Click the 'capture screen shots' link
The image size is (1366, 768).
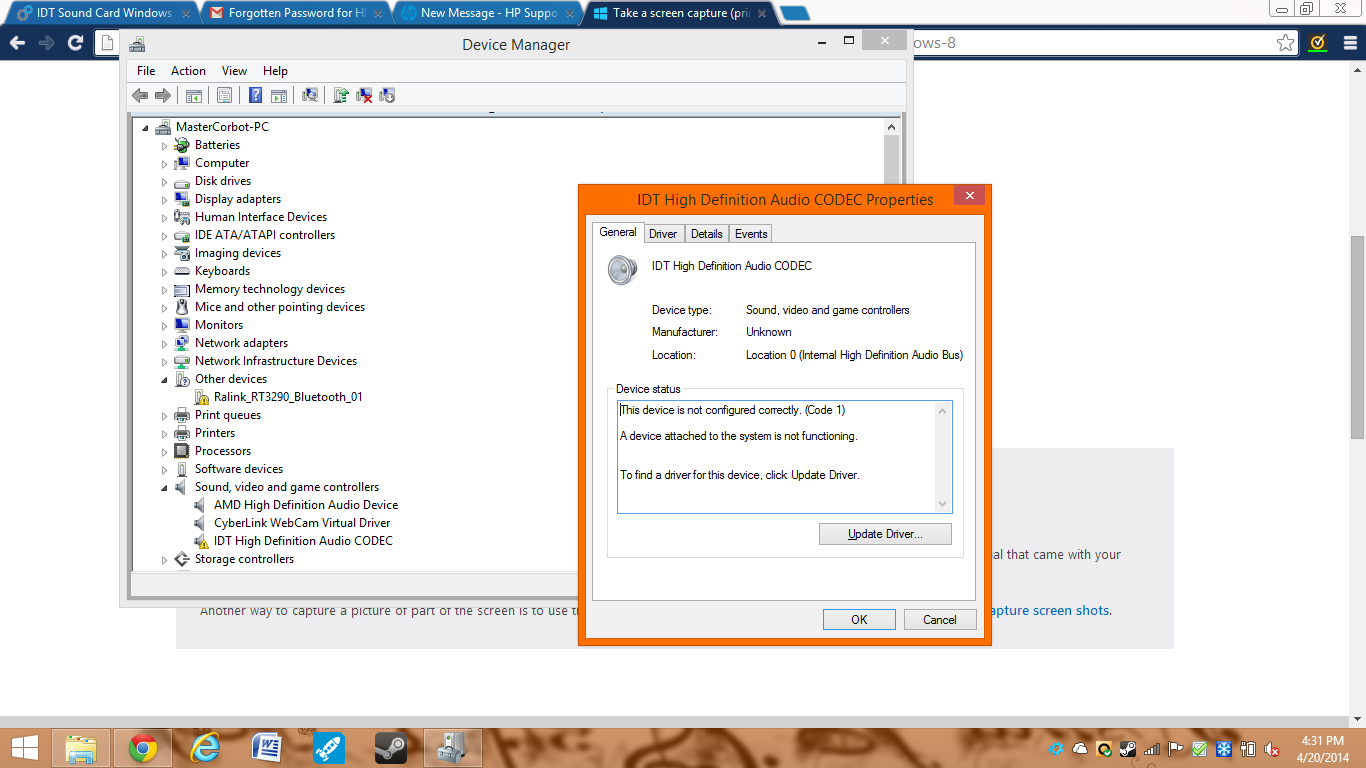tap(1049, 611)
